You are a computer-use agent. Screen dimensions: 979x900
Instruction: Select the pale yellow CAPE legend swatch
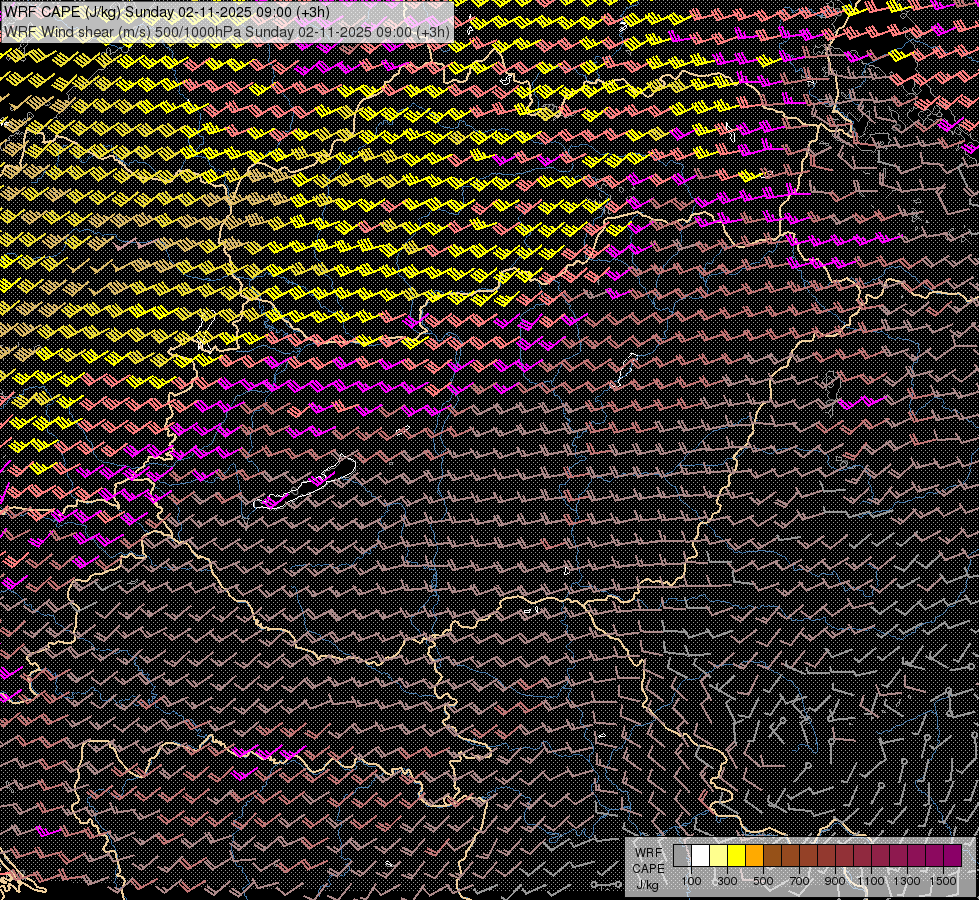pos(718,855)
